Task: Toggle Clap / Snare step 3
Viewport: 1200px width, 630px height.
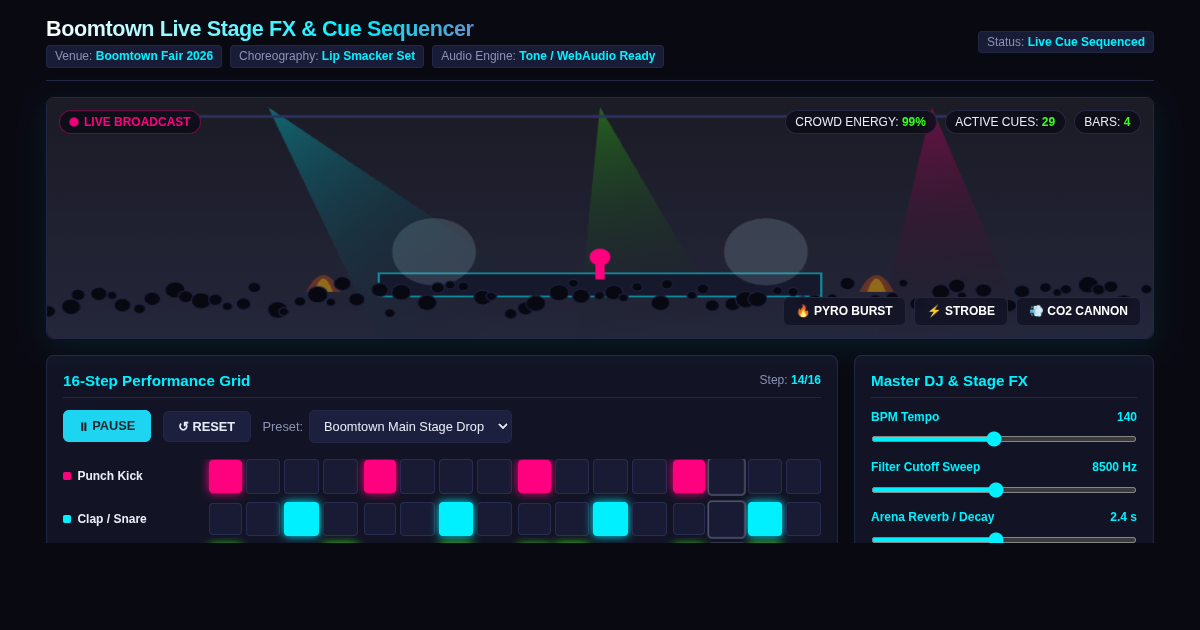Action: pos(301,519)
